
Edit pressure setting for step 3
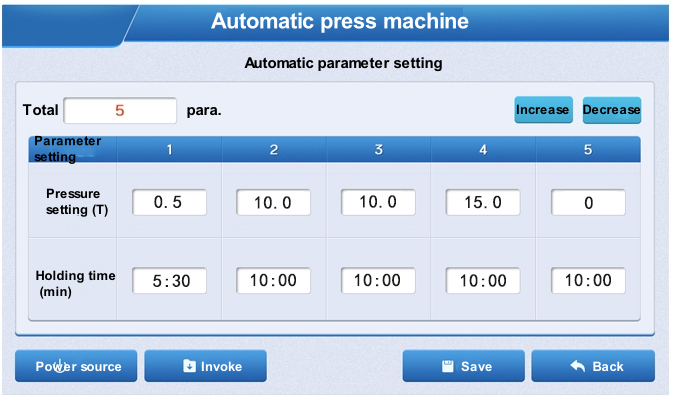[x=378, y=202]
